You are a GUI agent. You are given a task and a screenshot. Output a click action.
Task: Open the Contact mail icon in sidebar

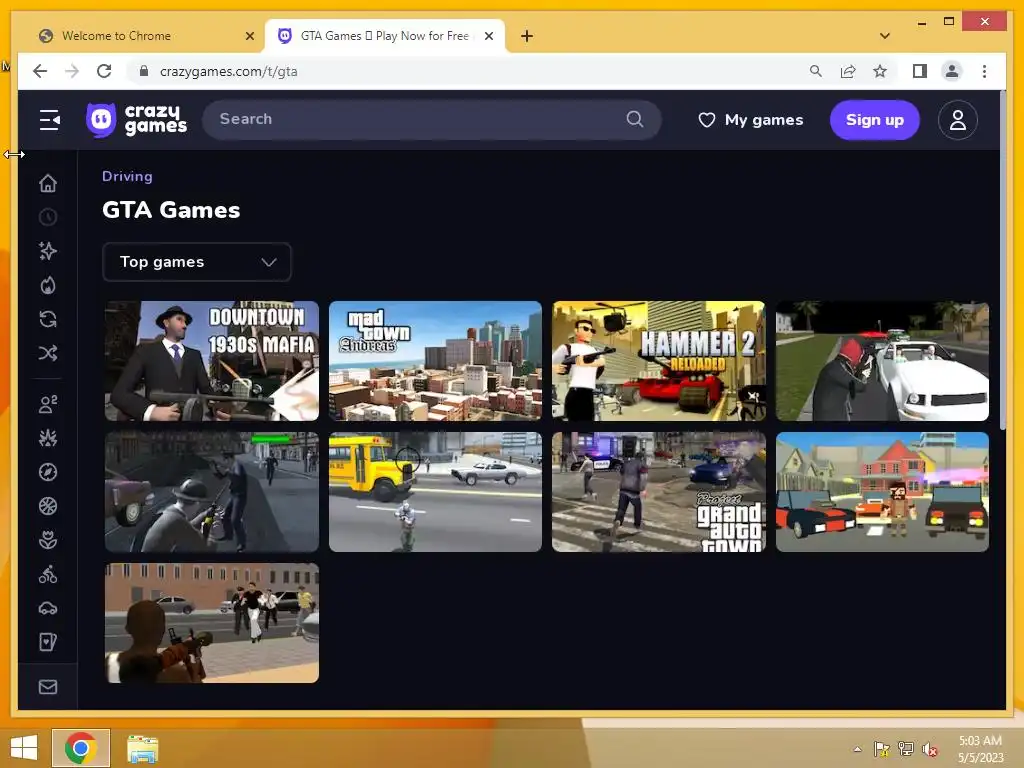pos(48,687)
